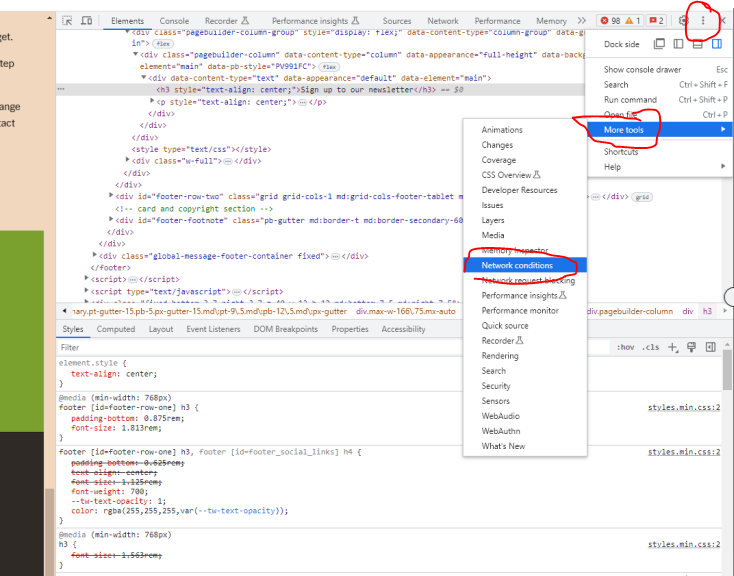The image size is (734, 576).
Task: Toggle the .cls element classes panel
Action: point(650,347)
